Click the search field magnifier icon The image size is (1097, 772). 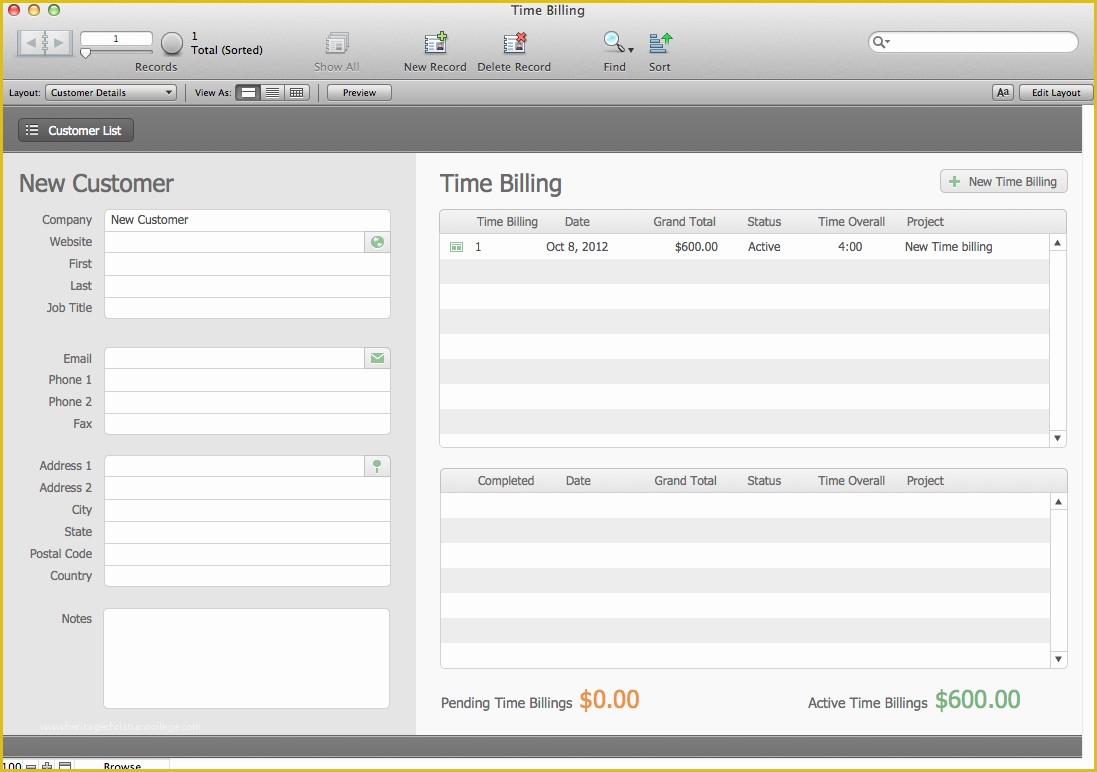pos(879,42)
